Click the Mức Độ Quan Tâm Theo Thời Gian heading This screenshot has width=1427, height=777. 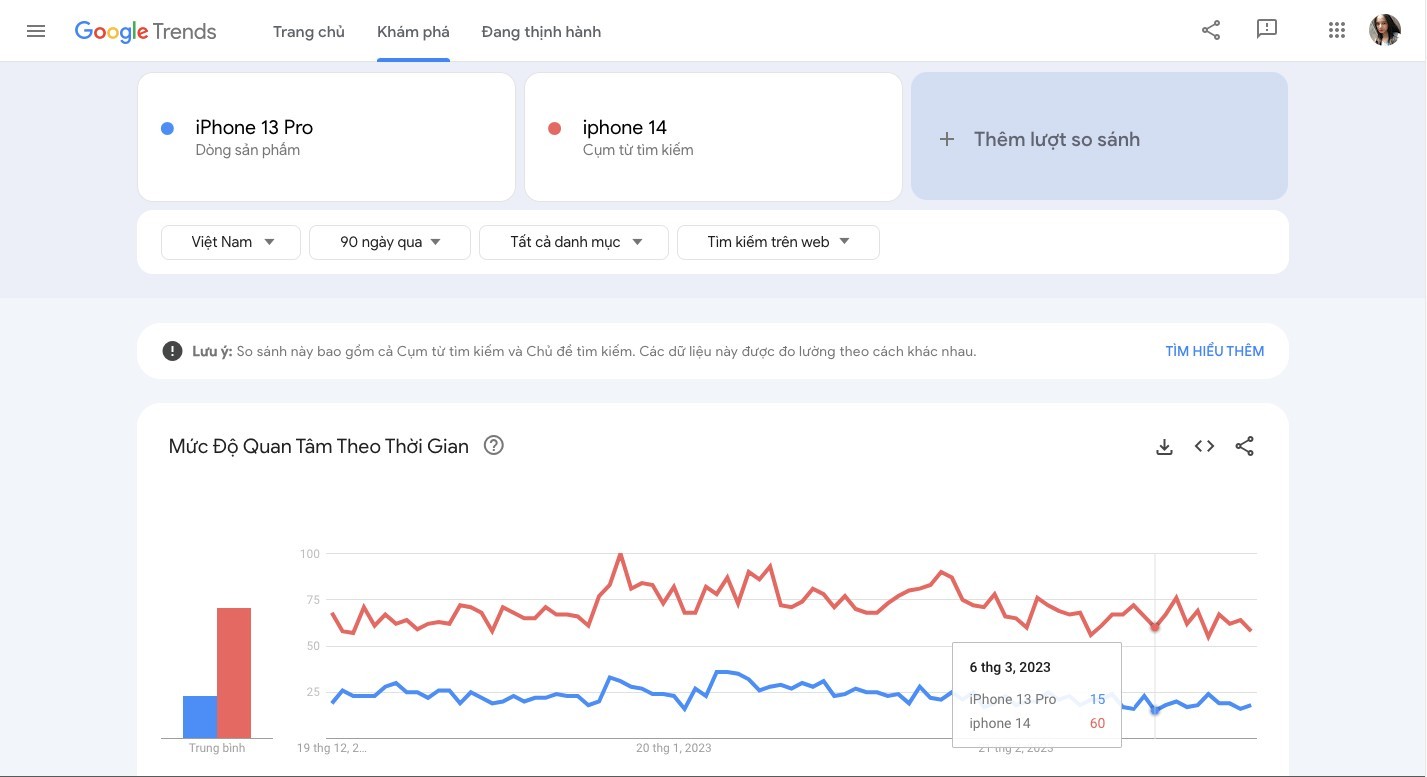coord(319,446)
